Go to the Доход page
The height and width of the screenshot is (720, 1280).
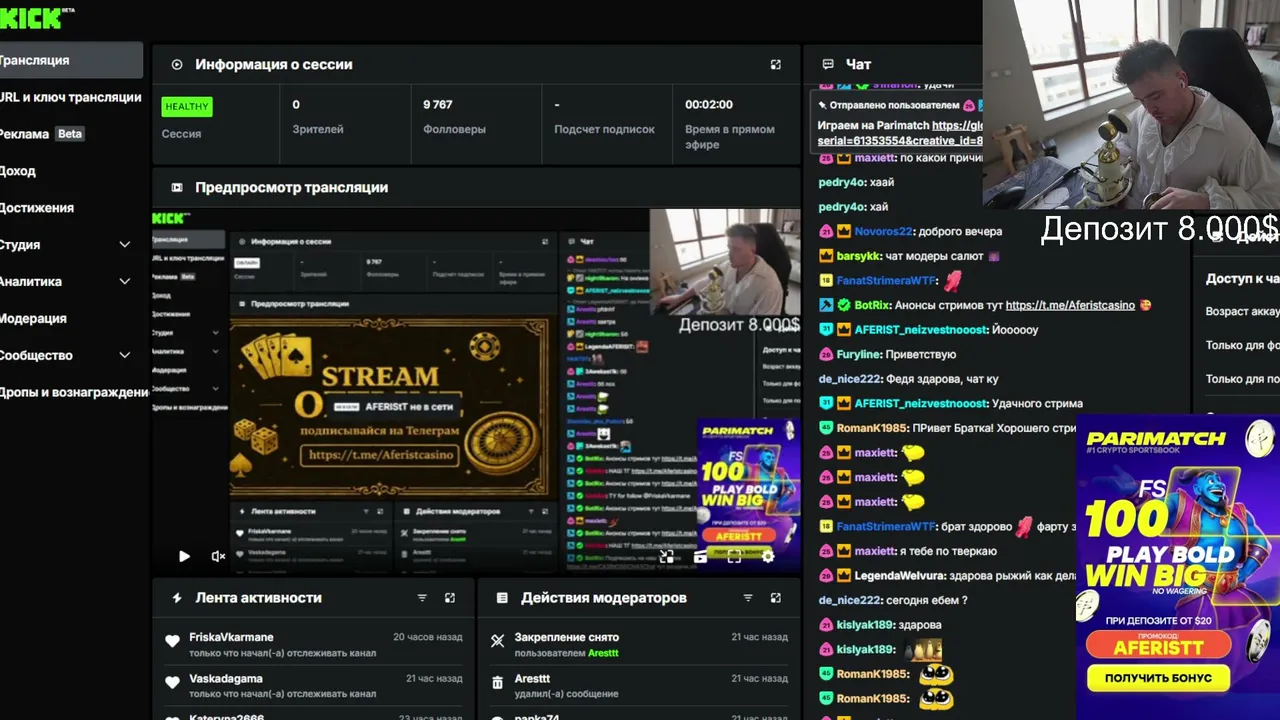(x=18, y=171)
